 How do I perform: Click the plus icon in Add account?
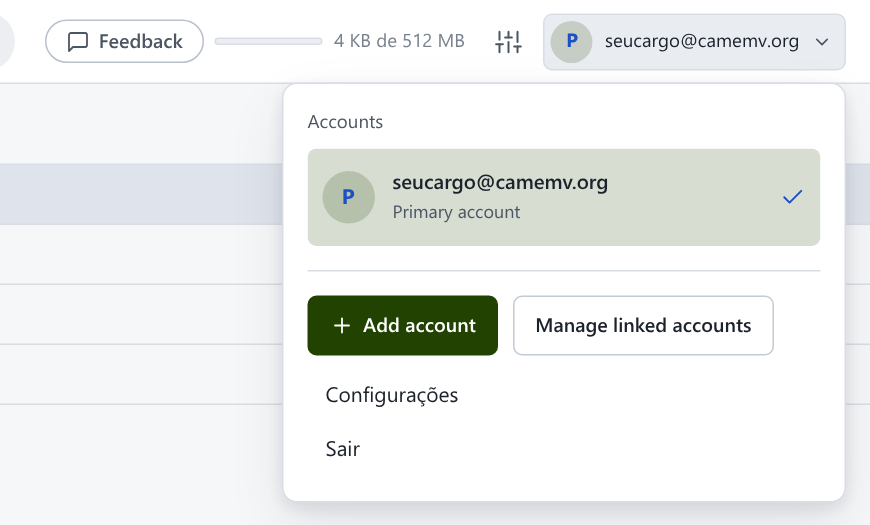tap(342, 326)
